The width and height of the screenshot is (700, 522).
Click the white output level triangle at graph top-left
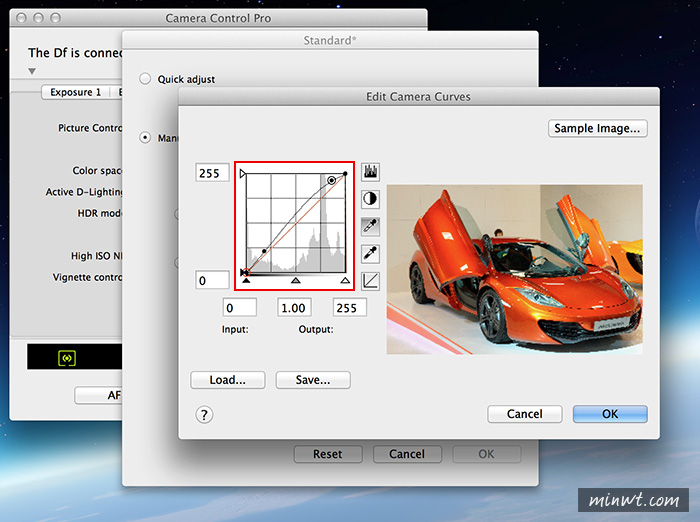[x=242, y=173]
